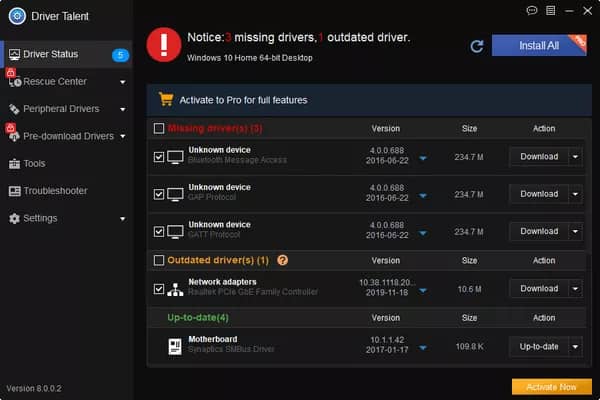Click the Pre-download Drivers cloud icon

click(15, 137)
